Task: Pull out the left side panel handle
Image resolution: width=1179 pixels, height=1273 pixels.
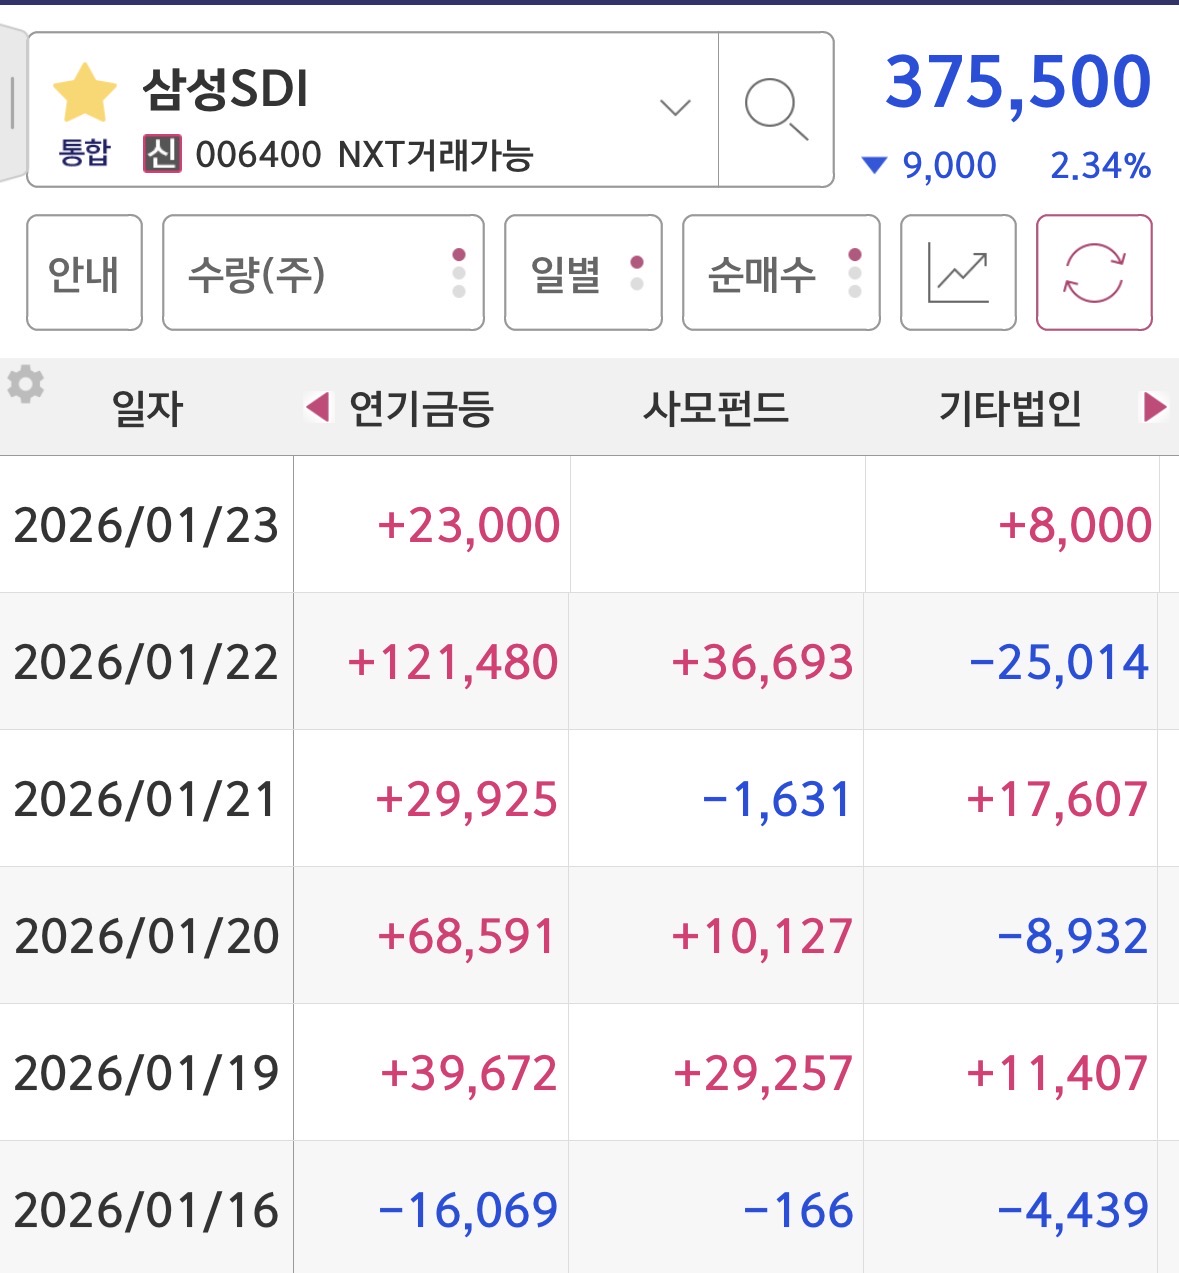Action: point(12,102)
